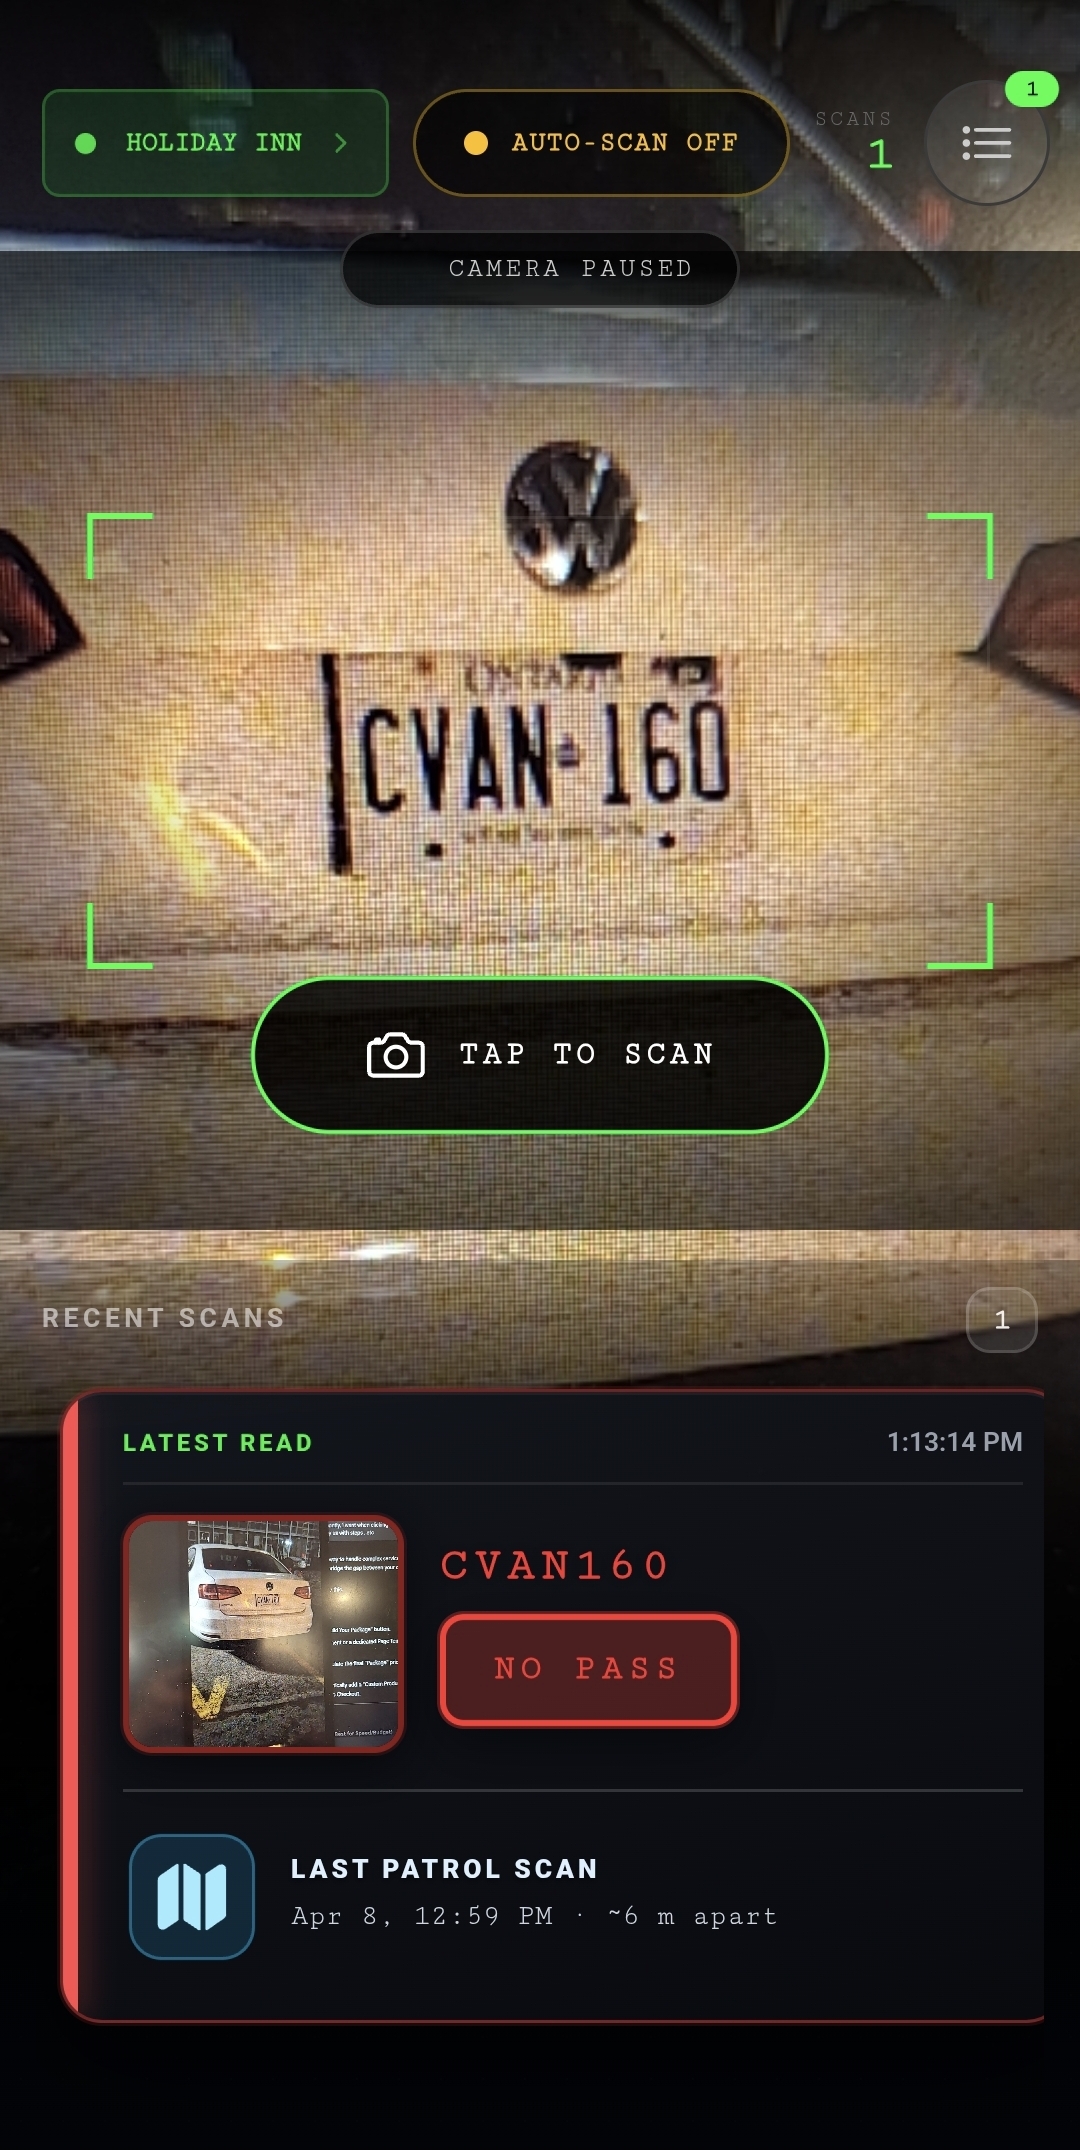Tap the green notification badge on menu

point(1032,89)
